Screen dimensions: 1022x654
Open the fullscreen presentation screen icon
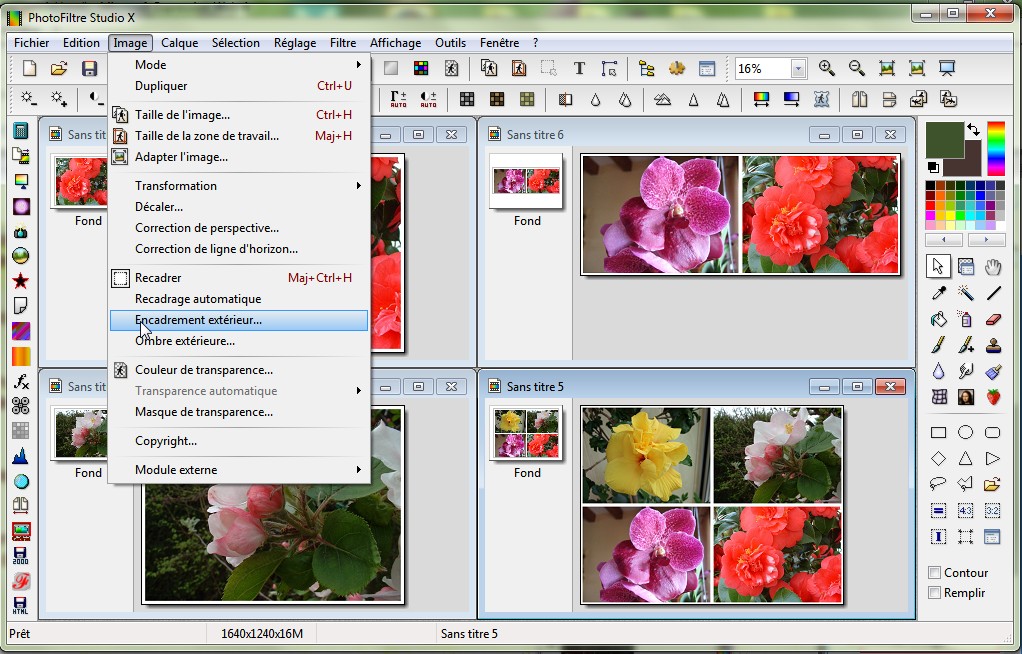pyautogui.click(x=946, y=68)
